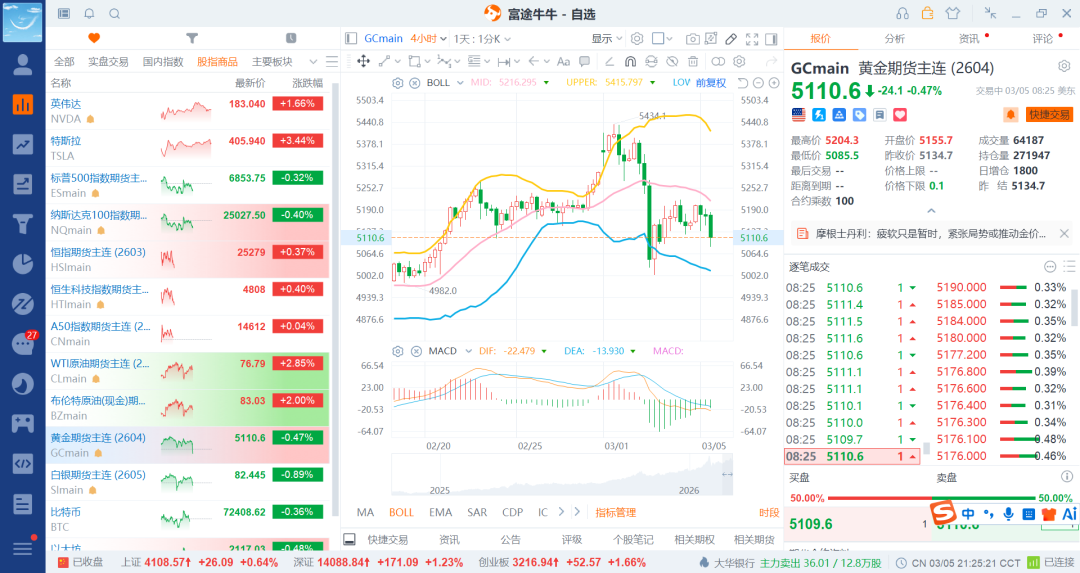This screenshot has height=573, width=1080.
Task: Expand the BOLL indicator selector dropdown
Action: 461,83
